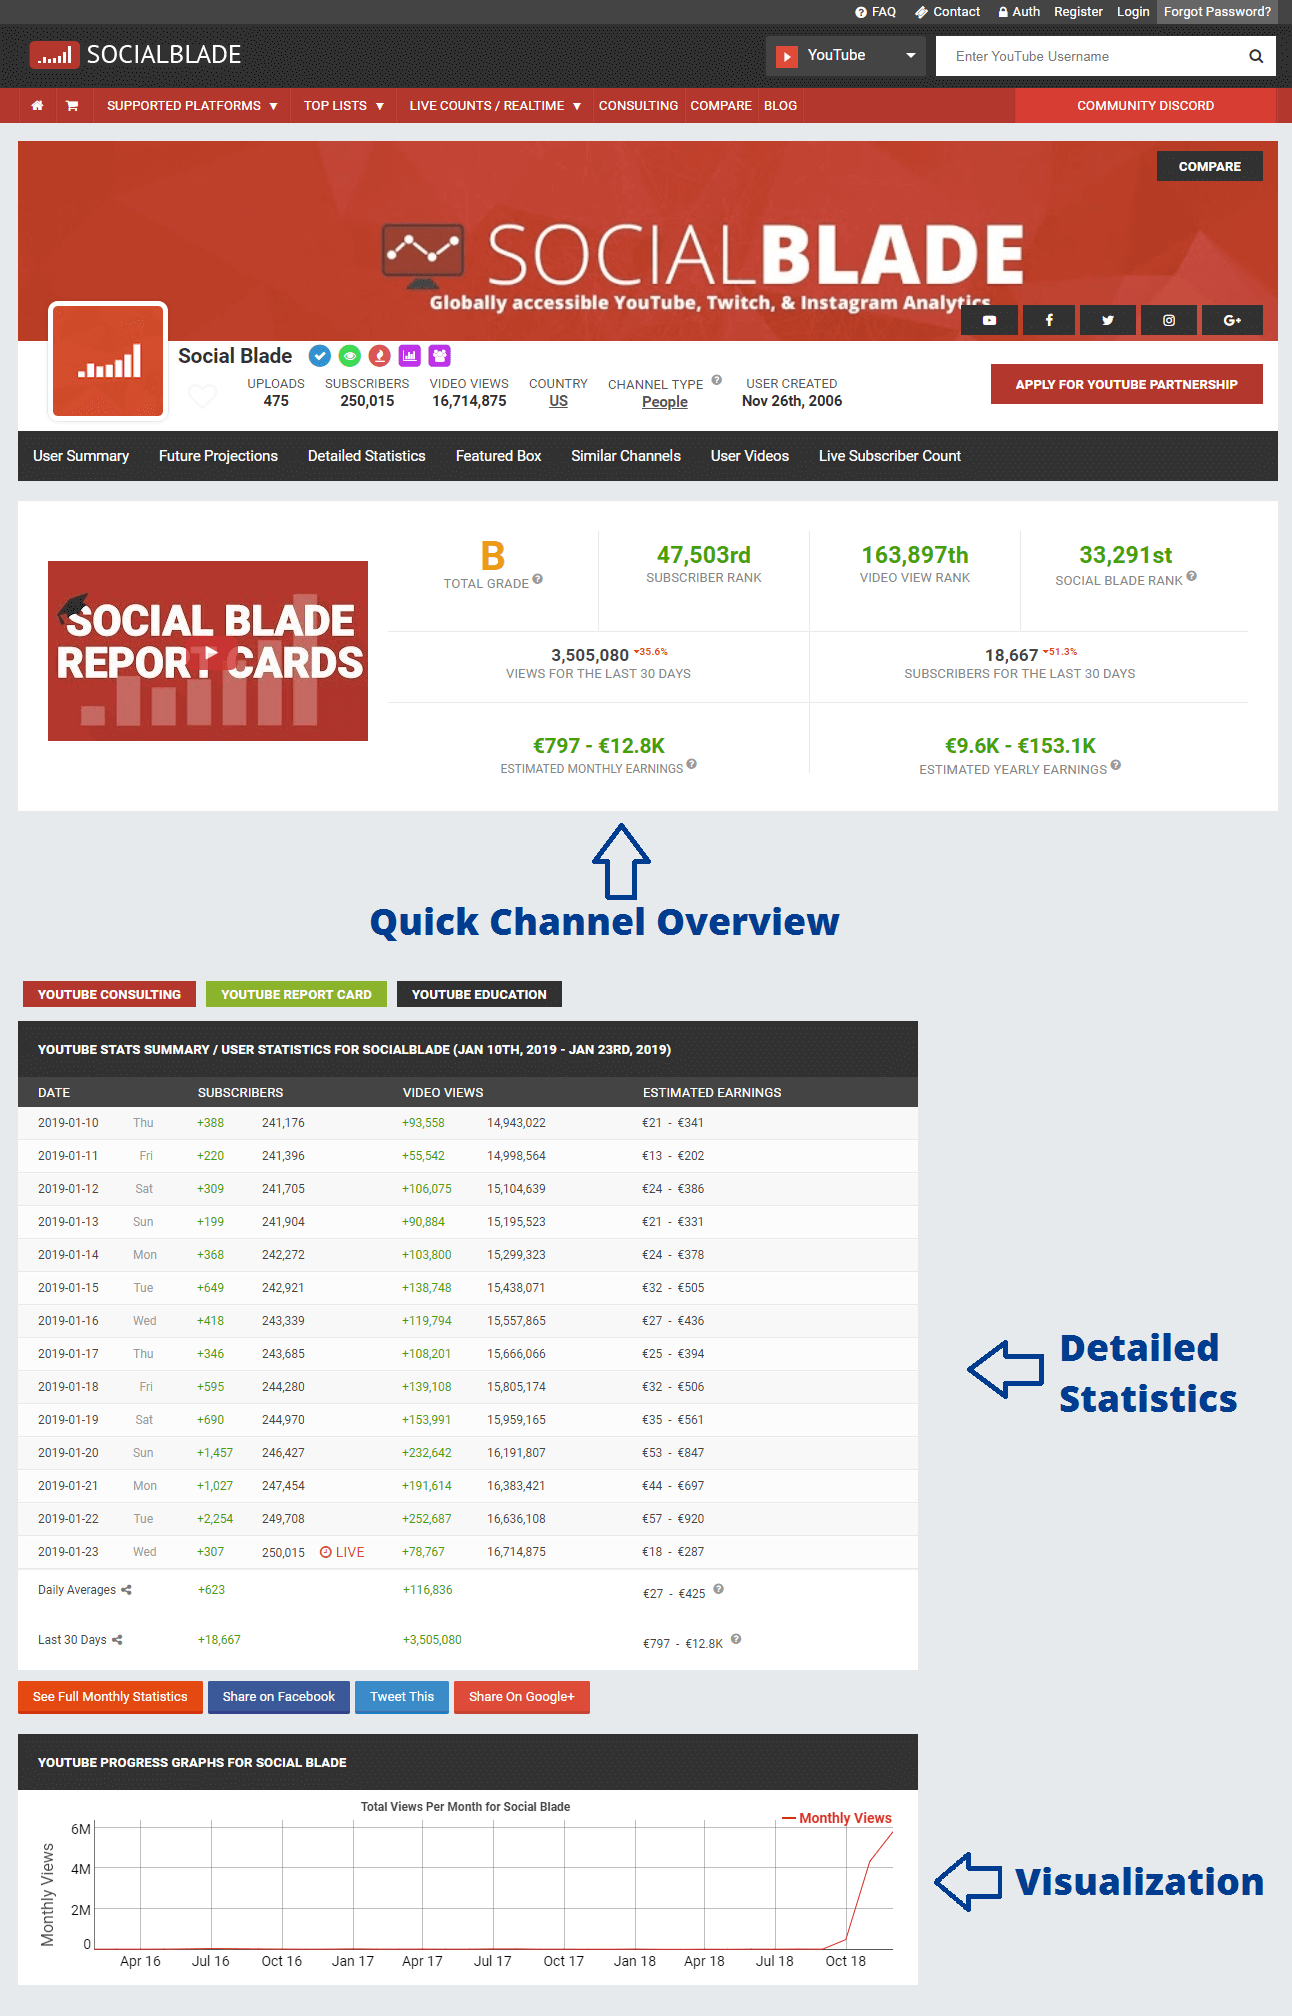Click the blue verified checkmark badge
Image resolution: width=1292 pixels, height=2016 pixels.
pyautogui.click(x=320, y=355)
